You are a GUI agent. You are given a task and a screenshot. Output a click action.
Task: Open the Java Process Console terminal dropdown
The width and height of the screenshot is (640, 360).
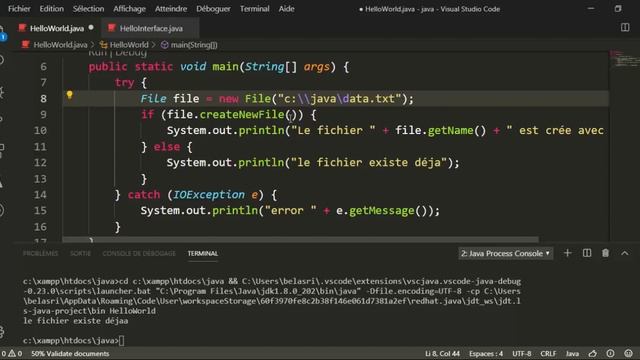[505, 253]
